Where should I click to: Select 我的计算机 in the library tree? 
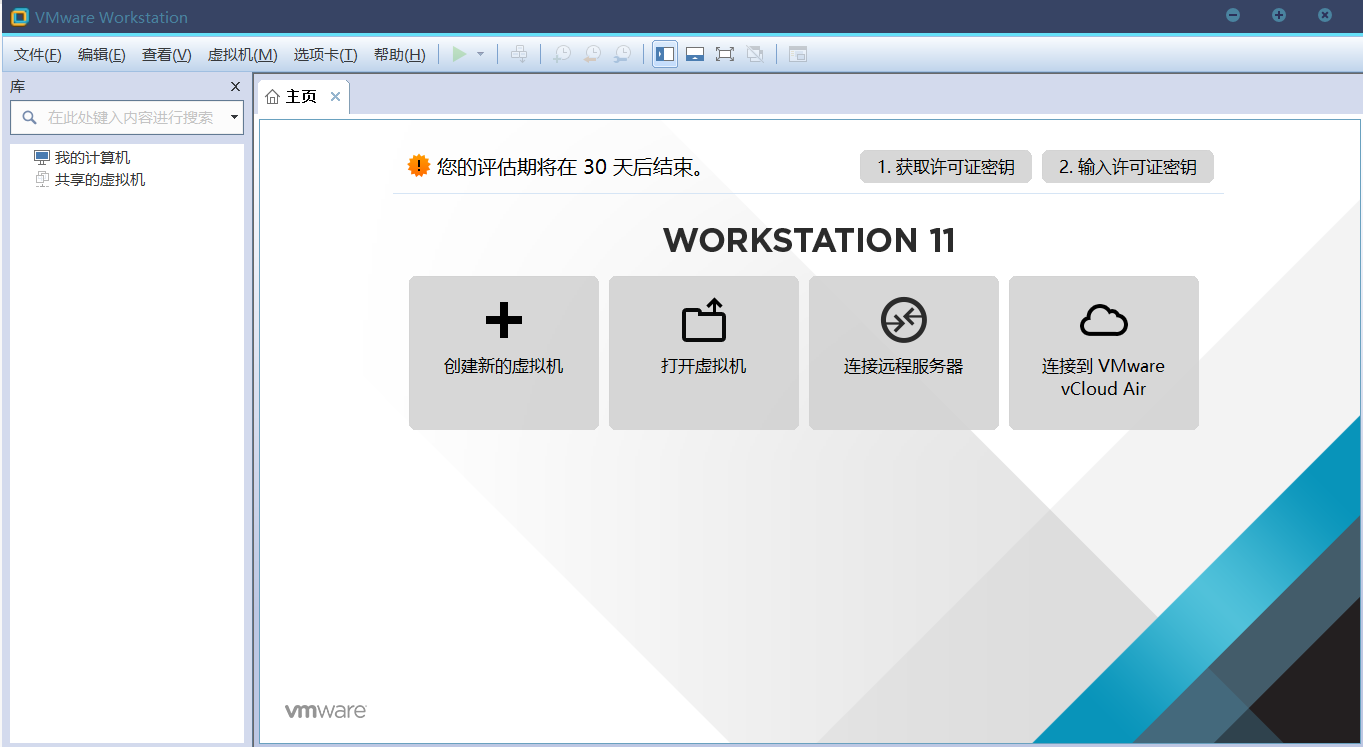pyautogui.click(x=92, y=158)
